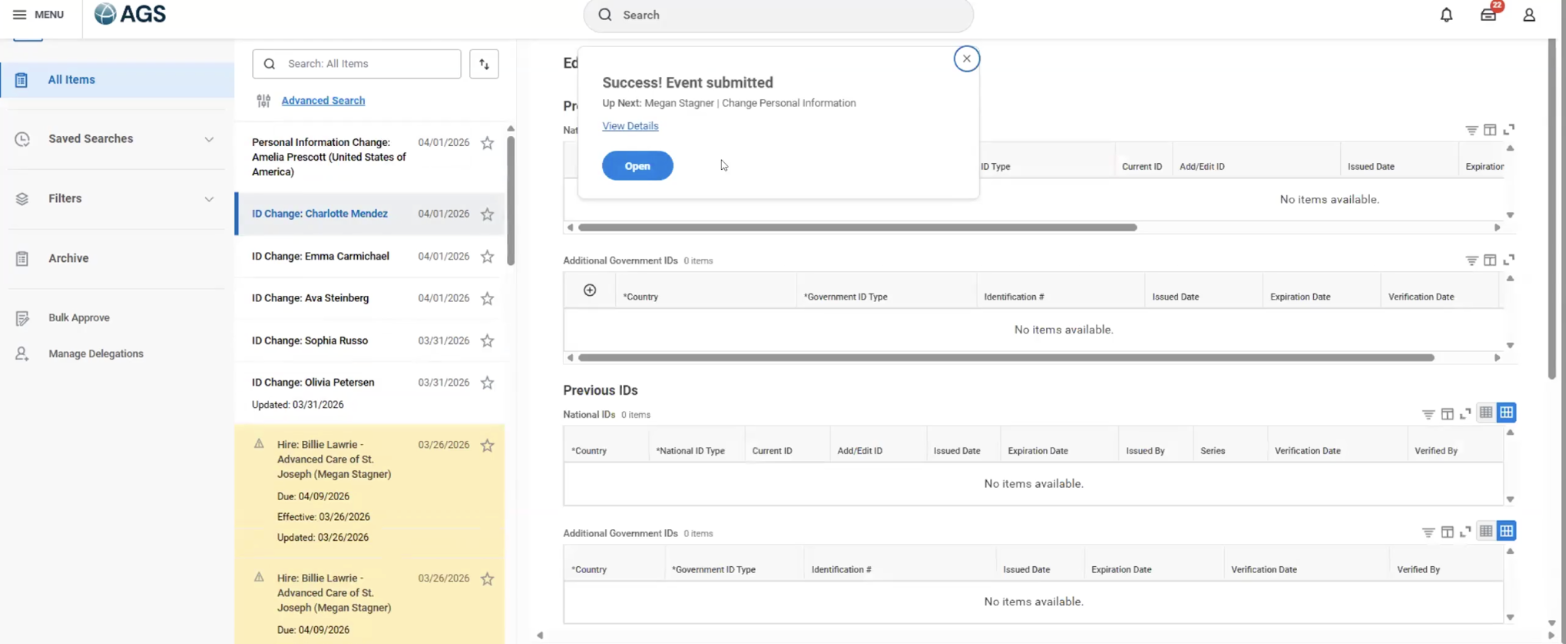The width and height of the screenshot is (1566, 644).
Task: Star the ID Change: Ava Steinberg item
Action: (x=487, y=299)
